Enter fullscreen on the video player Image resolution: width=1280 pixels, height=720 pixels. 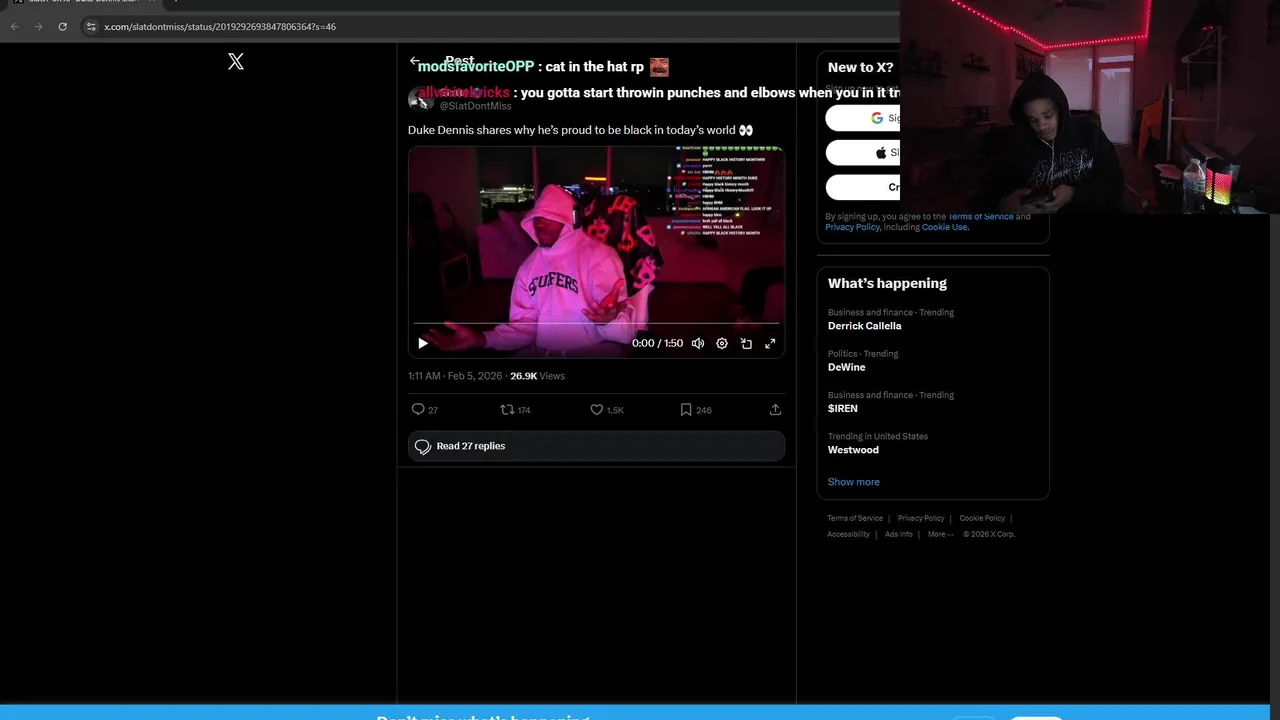(770, 343)
